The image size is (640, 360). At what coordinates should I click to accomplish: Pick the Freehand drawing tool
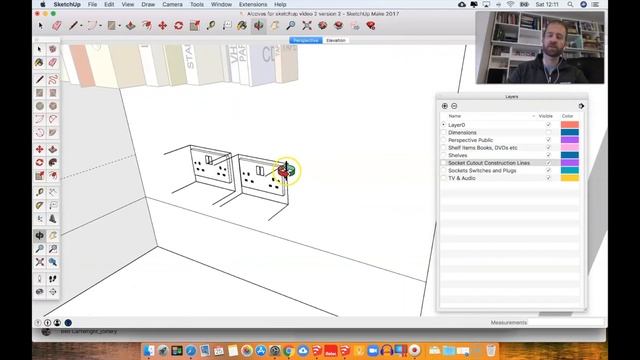(x=53, y=79)
